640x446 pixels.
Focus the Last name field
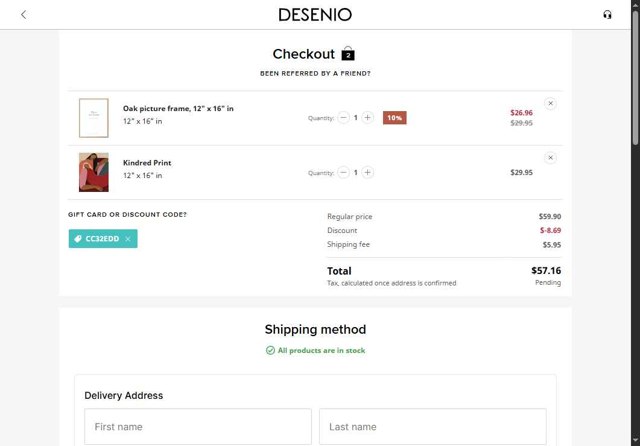tap(433, 426)
